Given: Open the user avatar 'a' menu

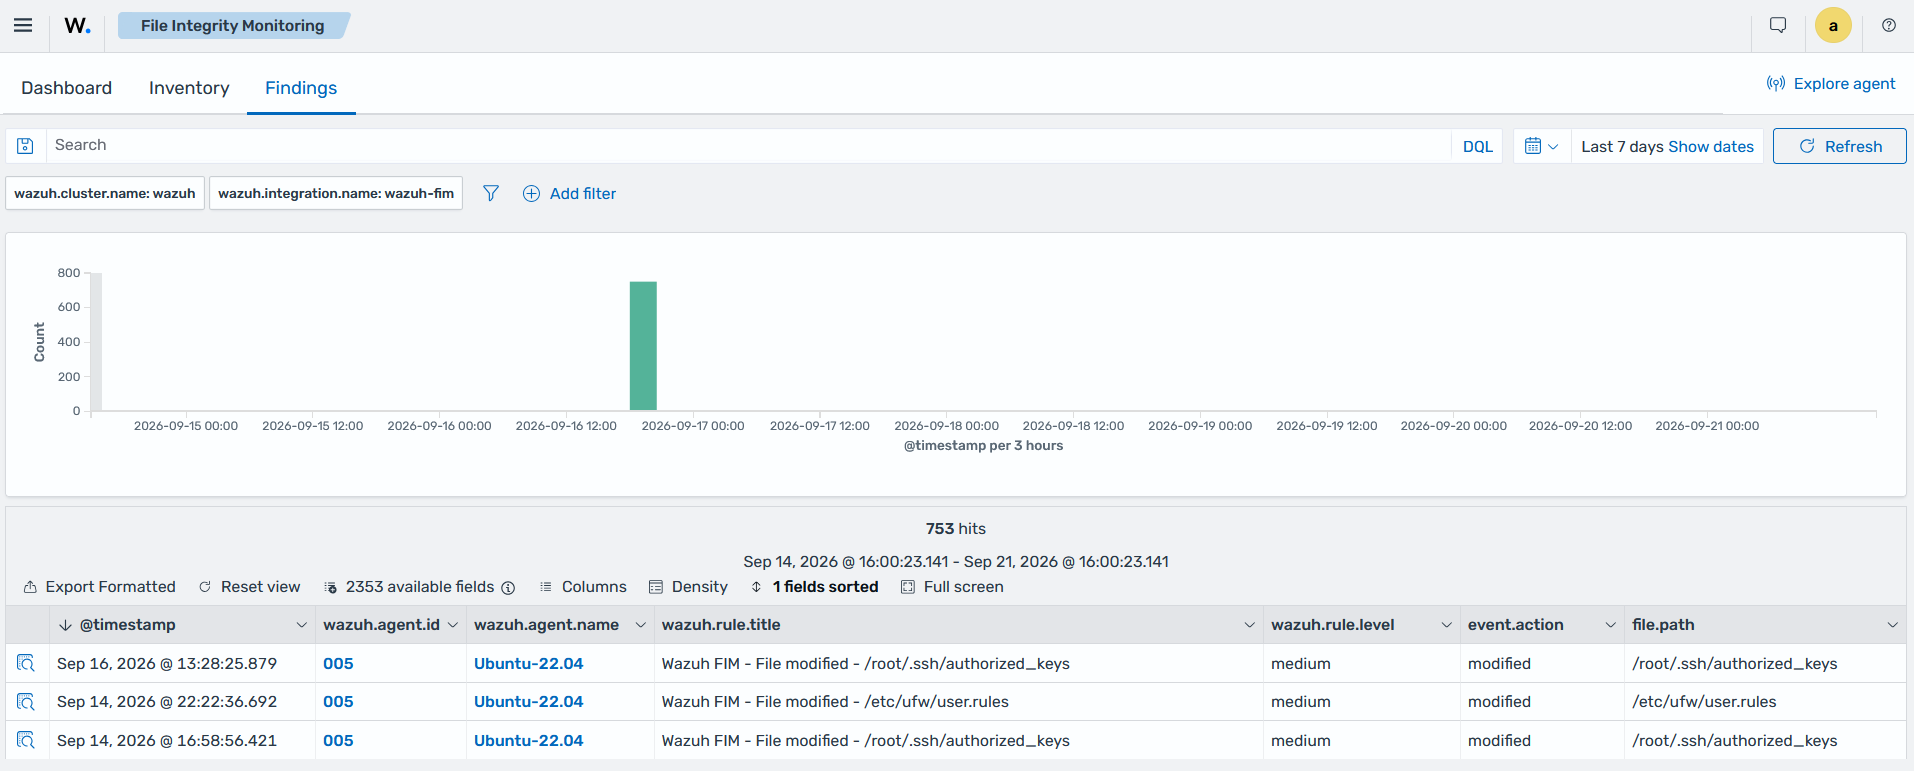Looking at the screenshot, I should pyautogui.click(x=1833, y=26).
